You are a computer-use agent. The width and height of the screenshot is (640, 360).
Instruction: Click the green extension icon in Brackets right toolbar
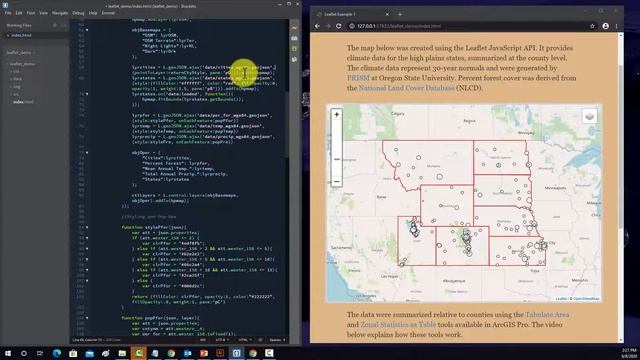(x=294, y=49)
